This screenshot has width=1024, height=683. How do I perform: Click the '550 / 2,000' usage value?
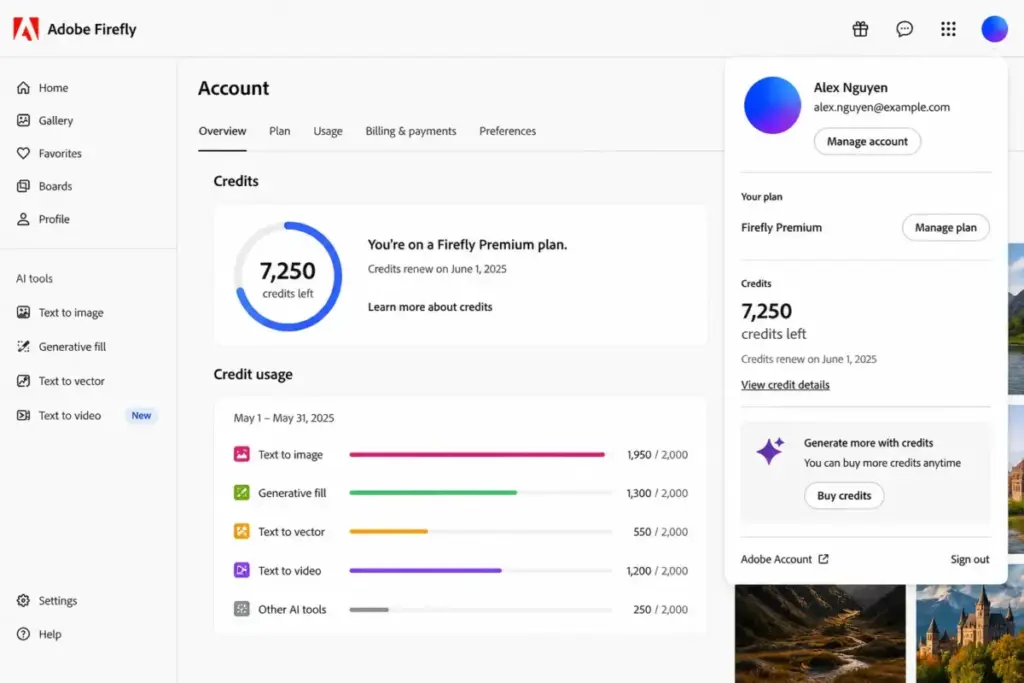[x=660, y=532]
